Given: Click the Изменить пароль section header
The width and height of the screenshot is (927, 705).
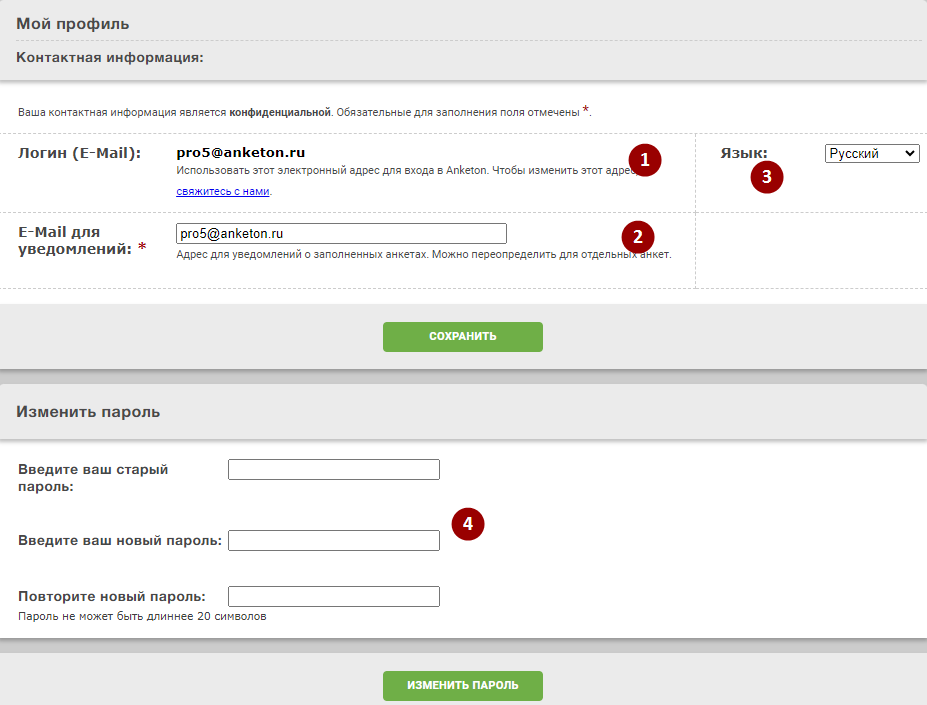Looking at the screenshot, I should [x=88, y=412].
